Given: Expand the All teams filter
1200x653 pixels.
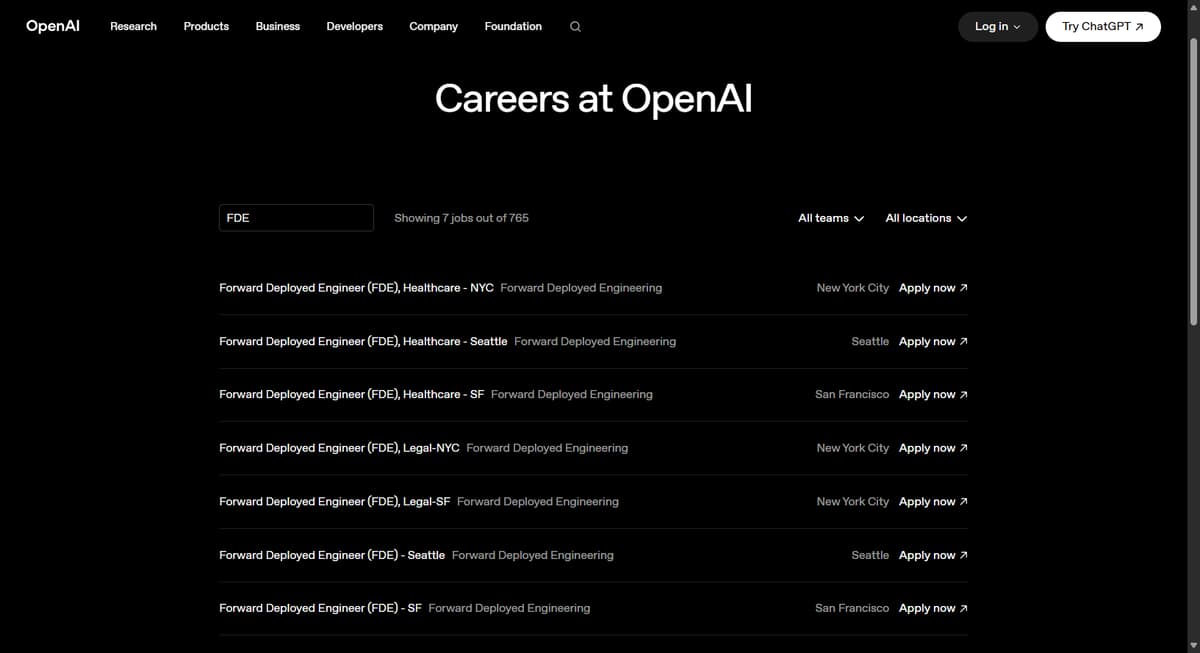Looking at the screenshot, I should coord(831,218).
